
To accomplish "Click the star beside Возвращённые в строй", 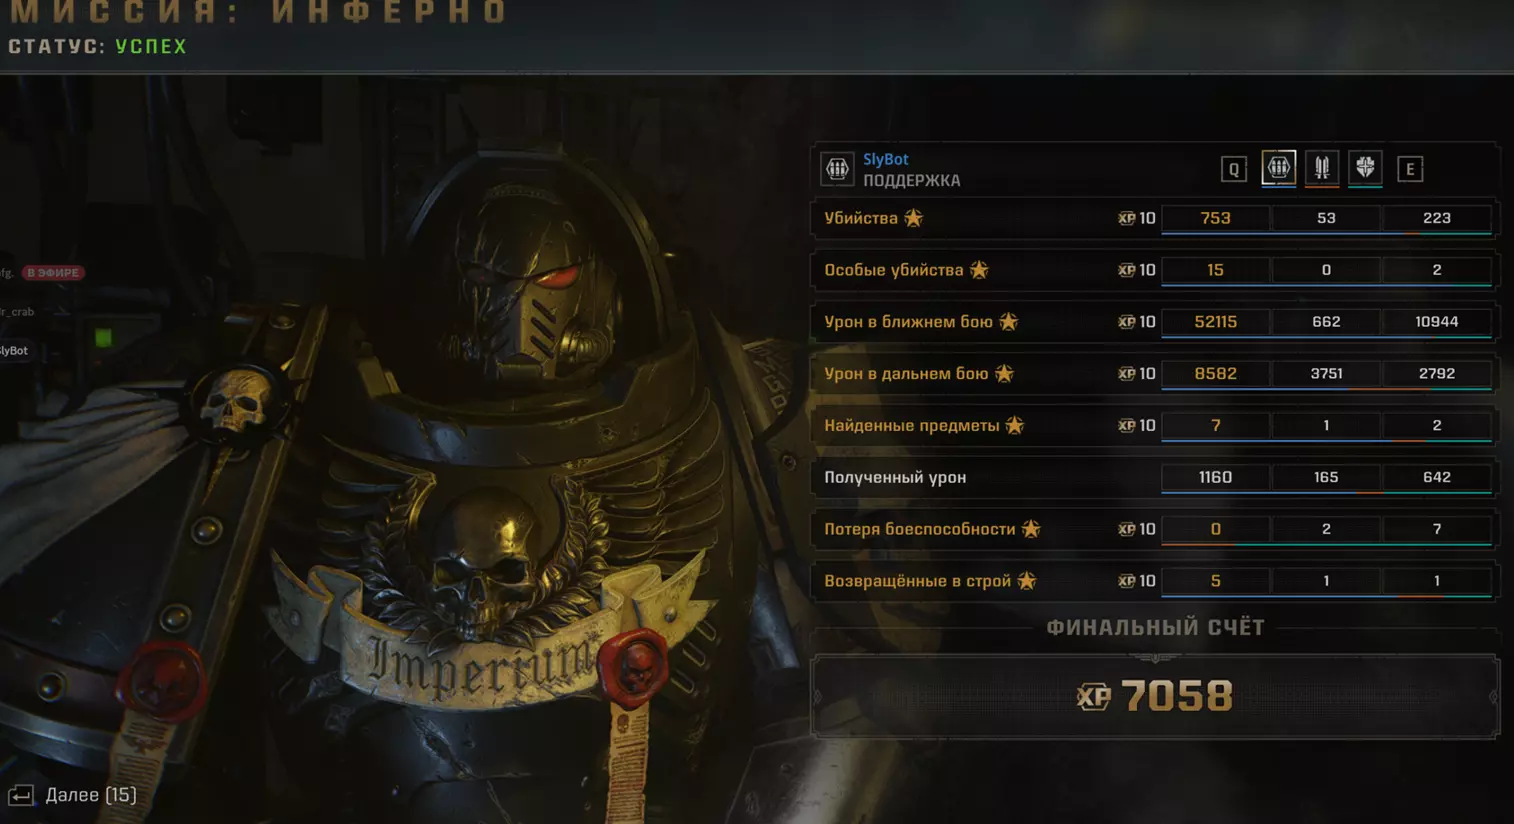I will (x=1027, y=581).
